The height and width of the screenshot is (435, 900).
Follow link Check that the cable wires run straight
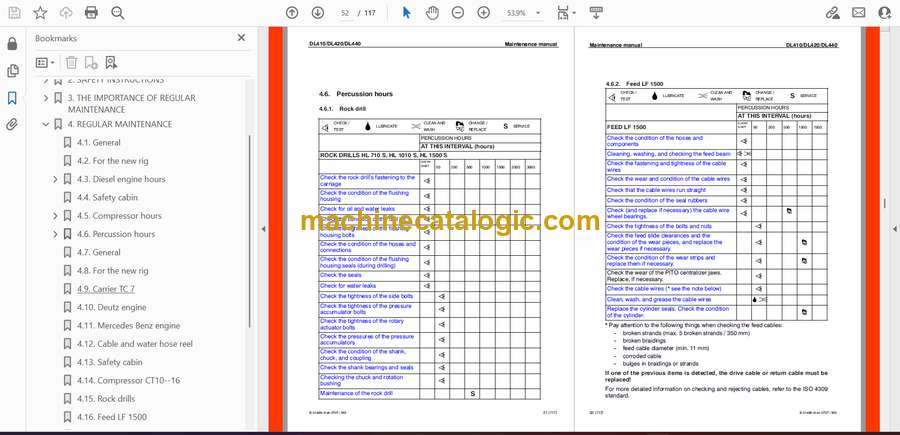pos(656,190)
